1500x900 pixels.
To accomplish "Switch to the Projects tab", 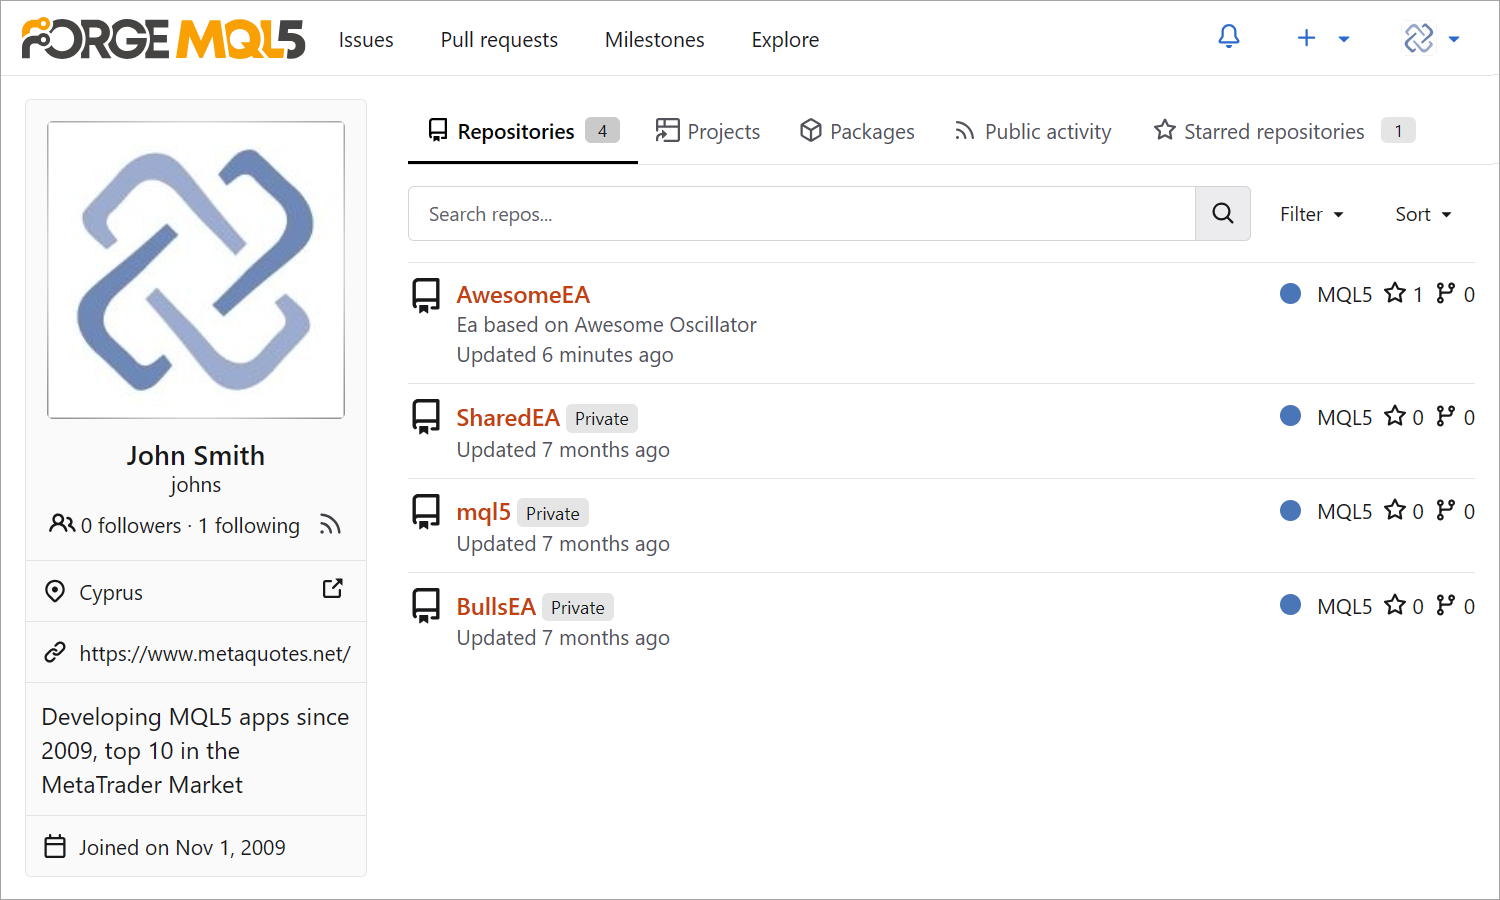I will pyautogui.click(x=708, y=131).
